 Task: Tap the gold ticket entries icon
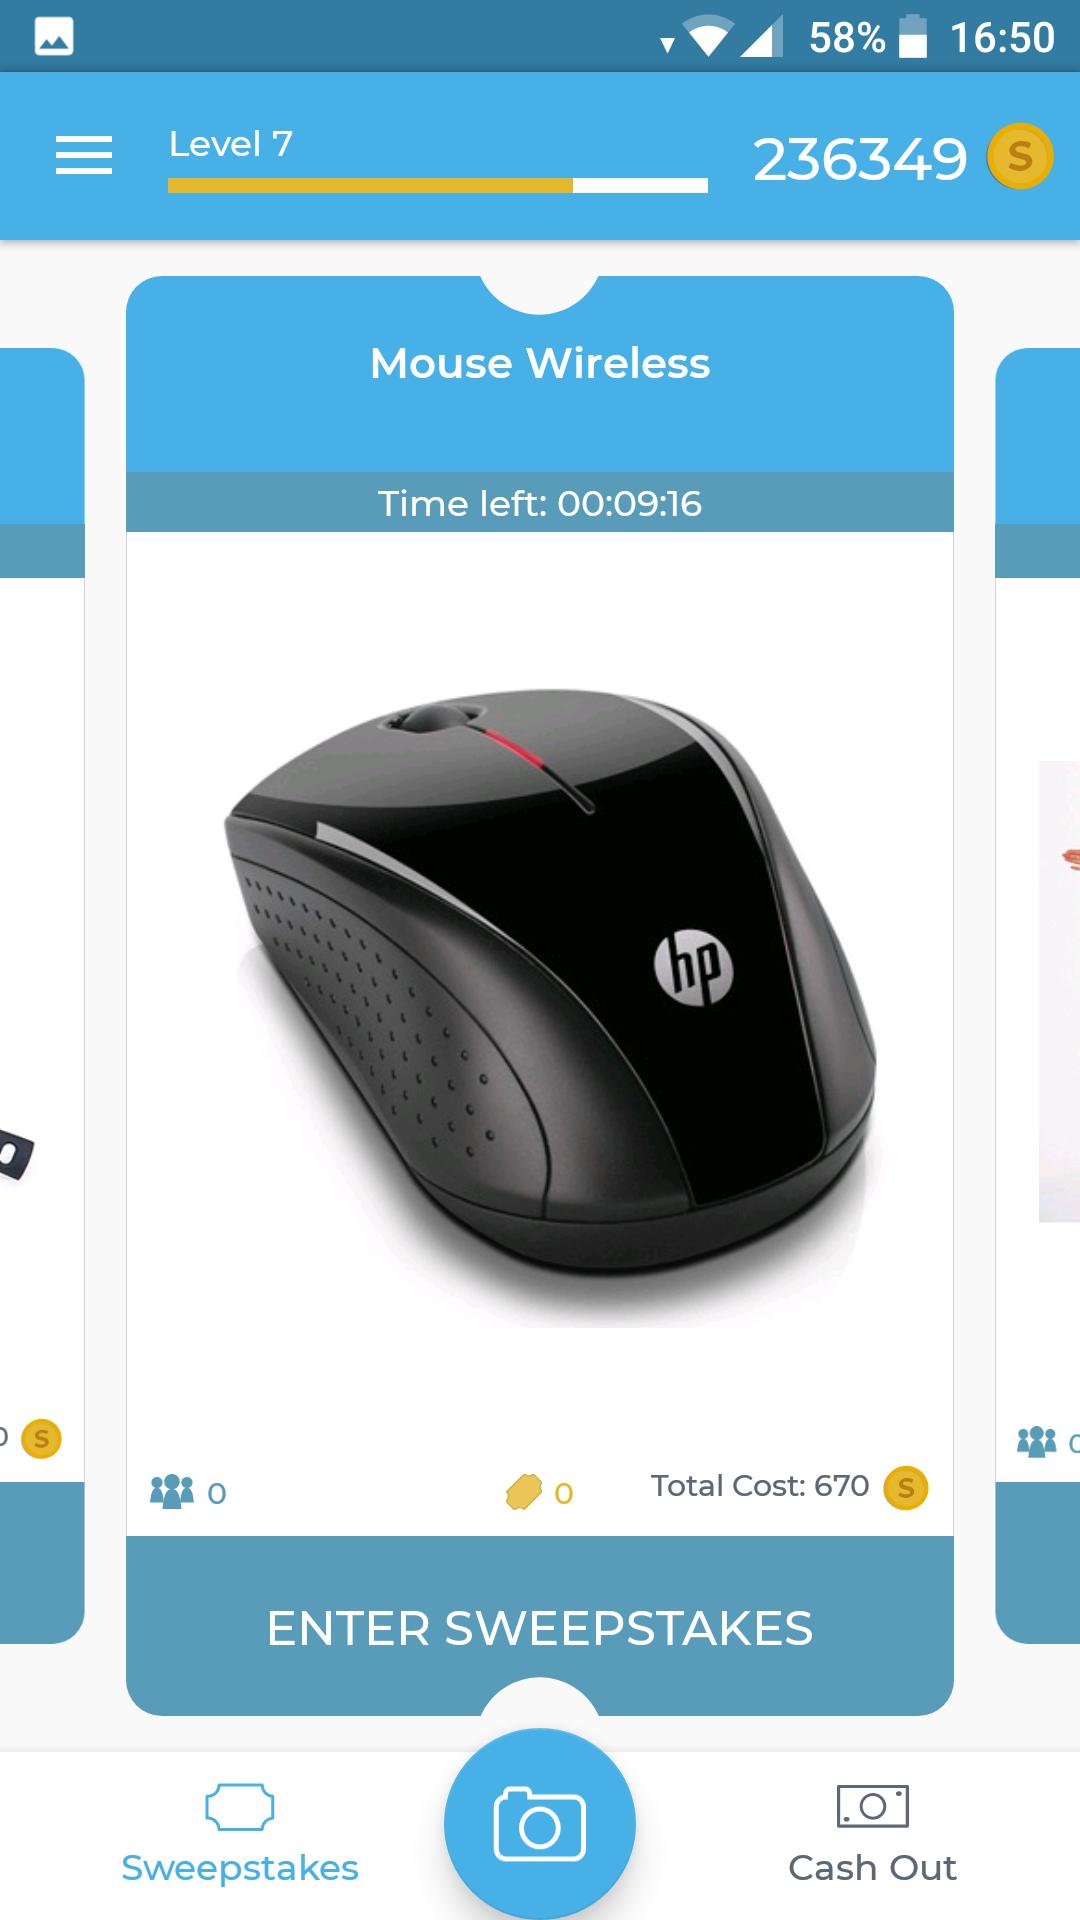(x=523, y=1492)
